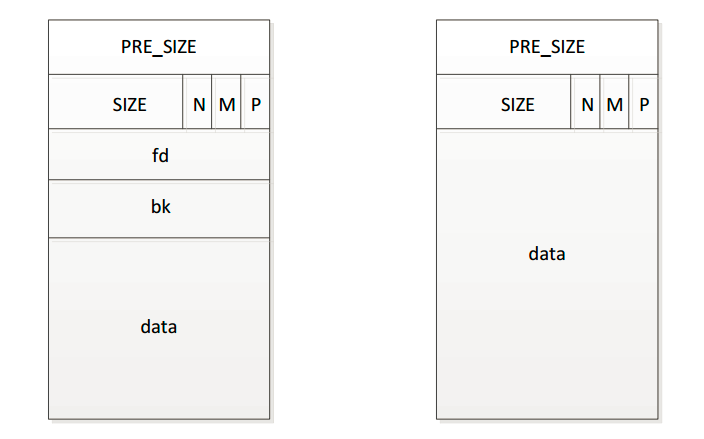The height and width of the screenshot is (439, 704).
Task: Select the M flag in right chunk
Action: click(x=615, y=102)
